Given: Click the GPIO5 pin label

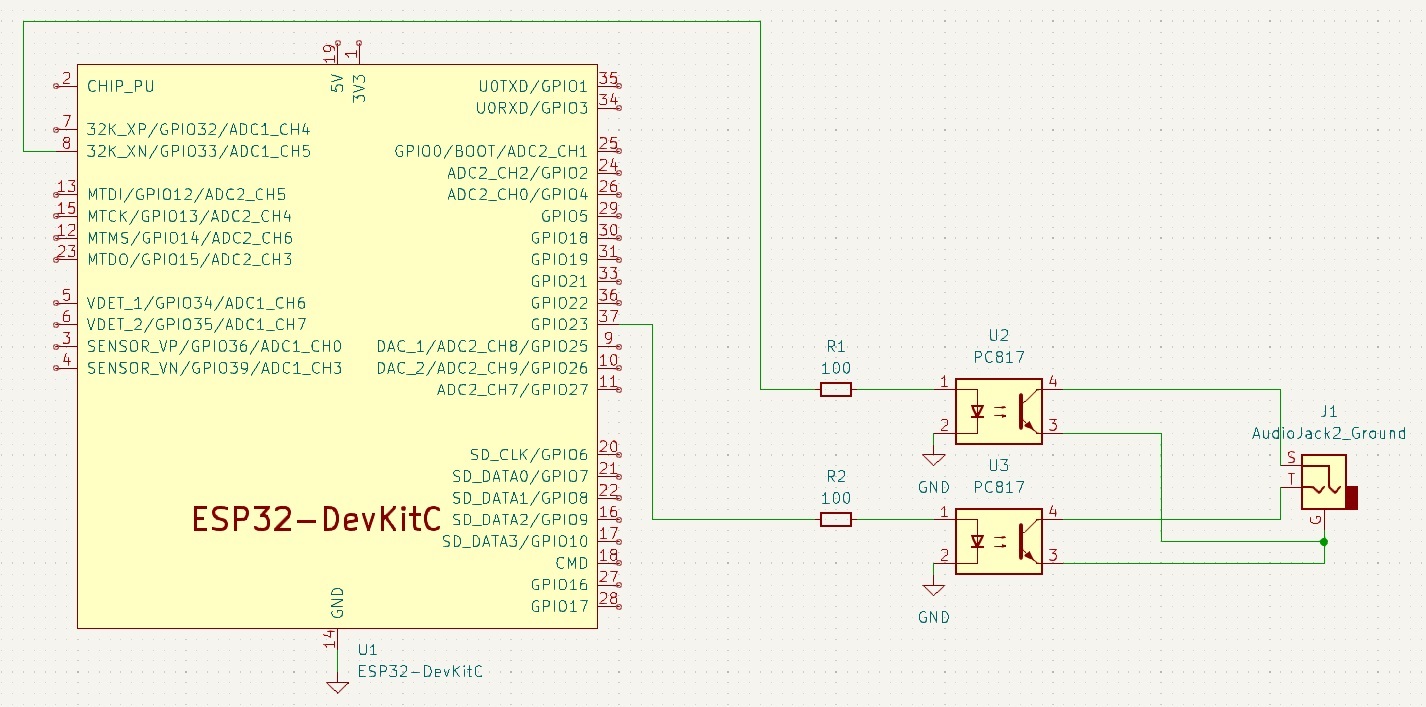Looking at the screenshot, I should pyautogui.click(x=565, y=216).
